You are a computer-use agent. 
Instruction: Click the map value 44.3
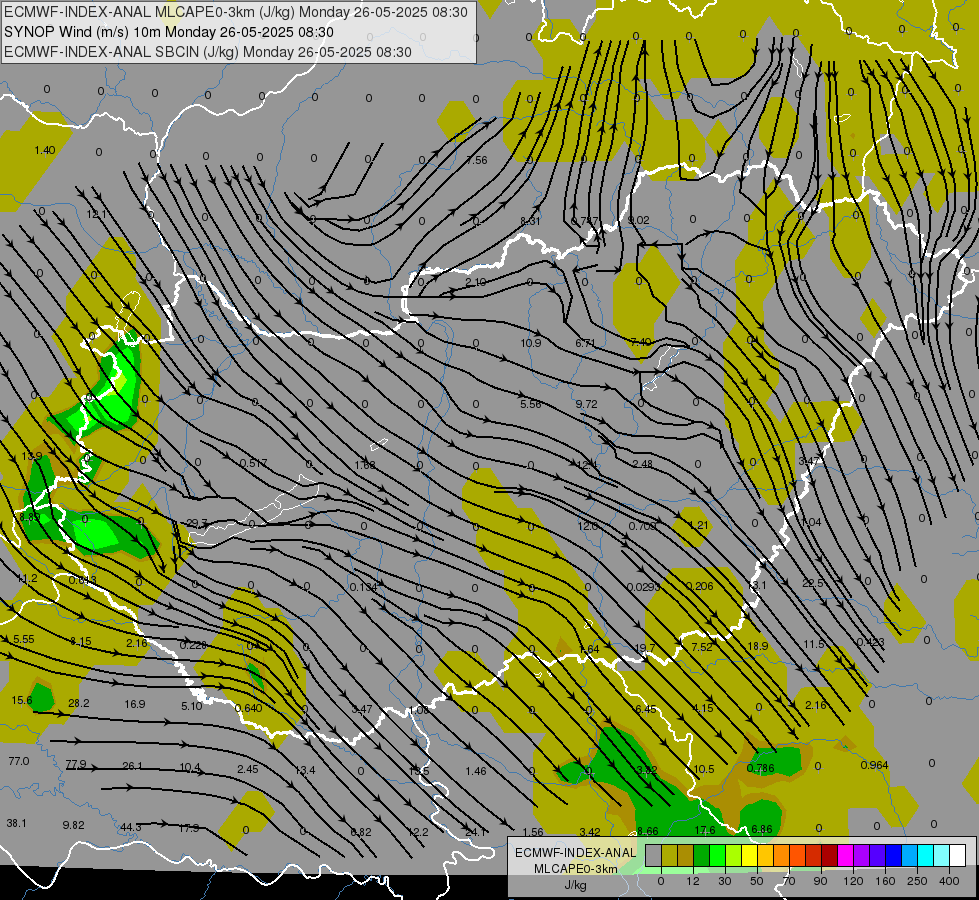pyautogui.click(x=130, y=828)
